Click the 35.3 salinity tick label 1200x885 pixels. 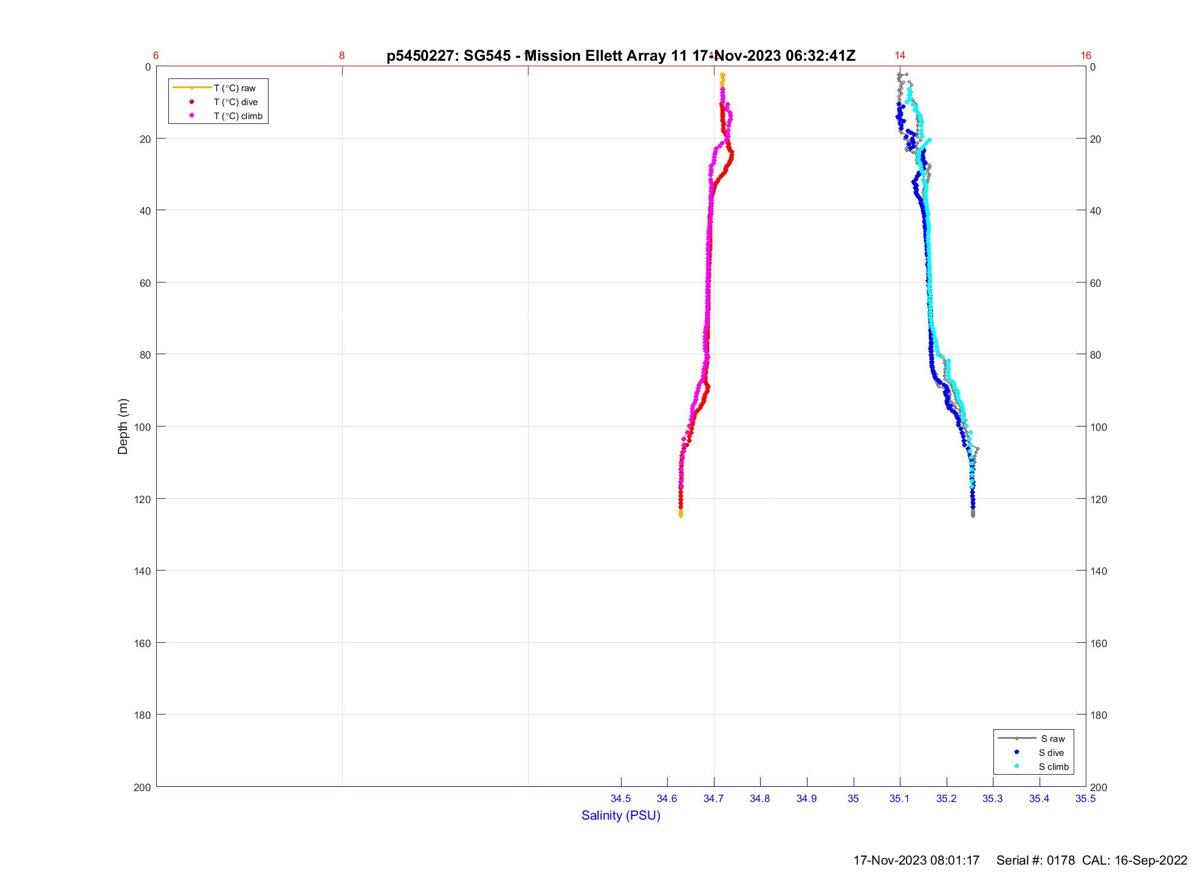992,798
